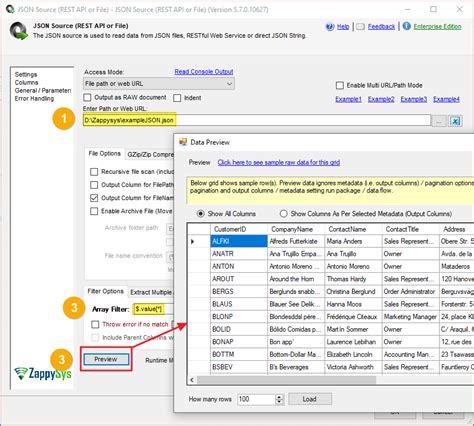Open the Columns section in left pane
This screenshot has height=426, width=474.
point(26,82)
